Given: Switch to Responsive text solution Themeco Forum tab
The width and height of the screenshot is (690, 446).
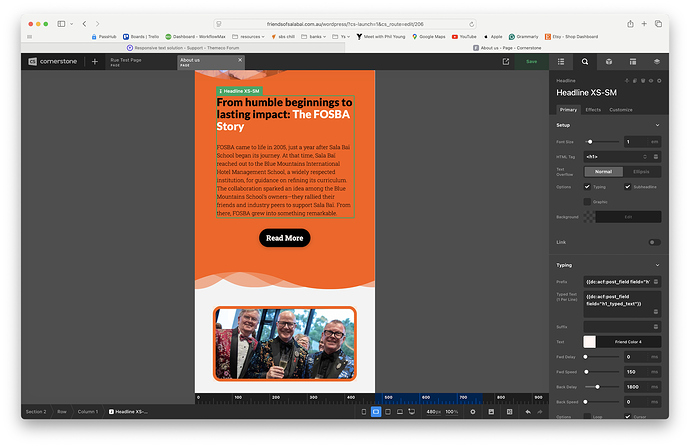Looking at the screenshot, I should click(x=183, y=48).
